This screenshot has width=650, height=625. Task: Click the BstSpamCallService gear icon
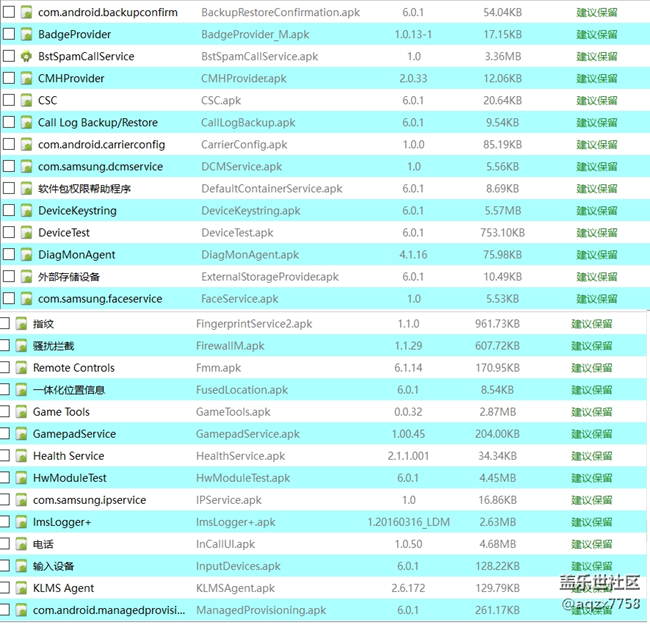[27, 56]
